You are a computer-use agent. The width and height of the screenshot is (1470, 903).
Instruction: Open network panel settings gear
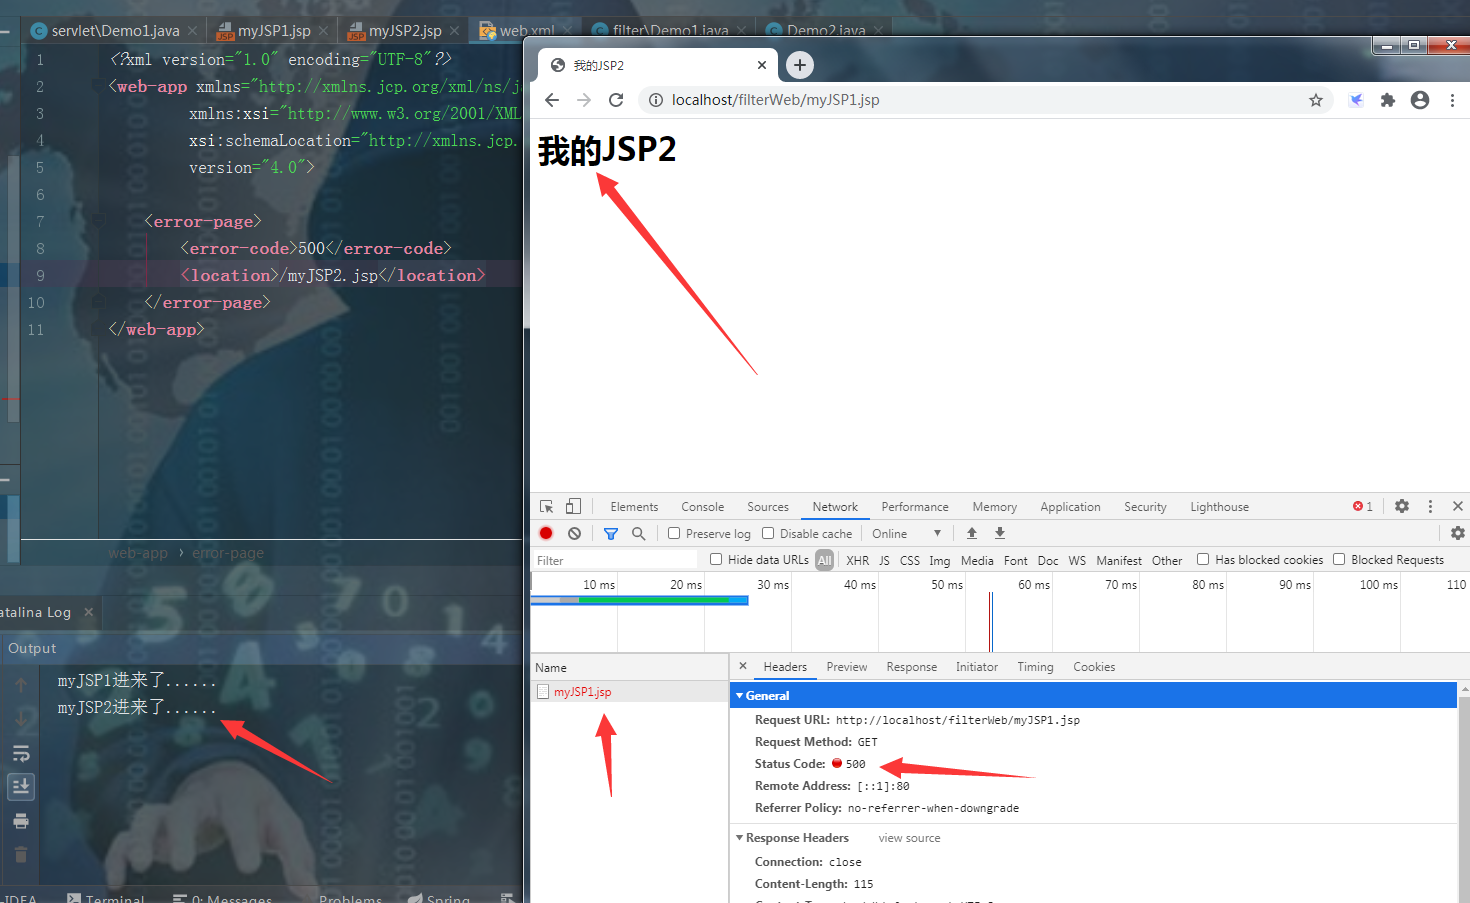click(1458, 533)
